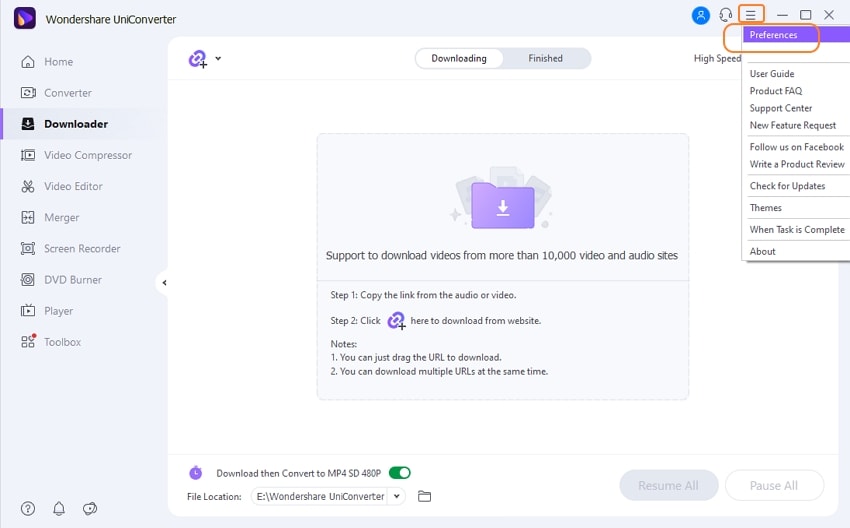Open the notifications bell icon

[59, 508]
